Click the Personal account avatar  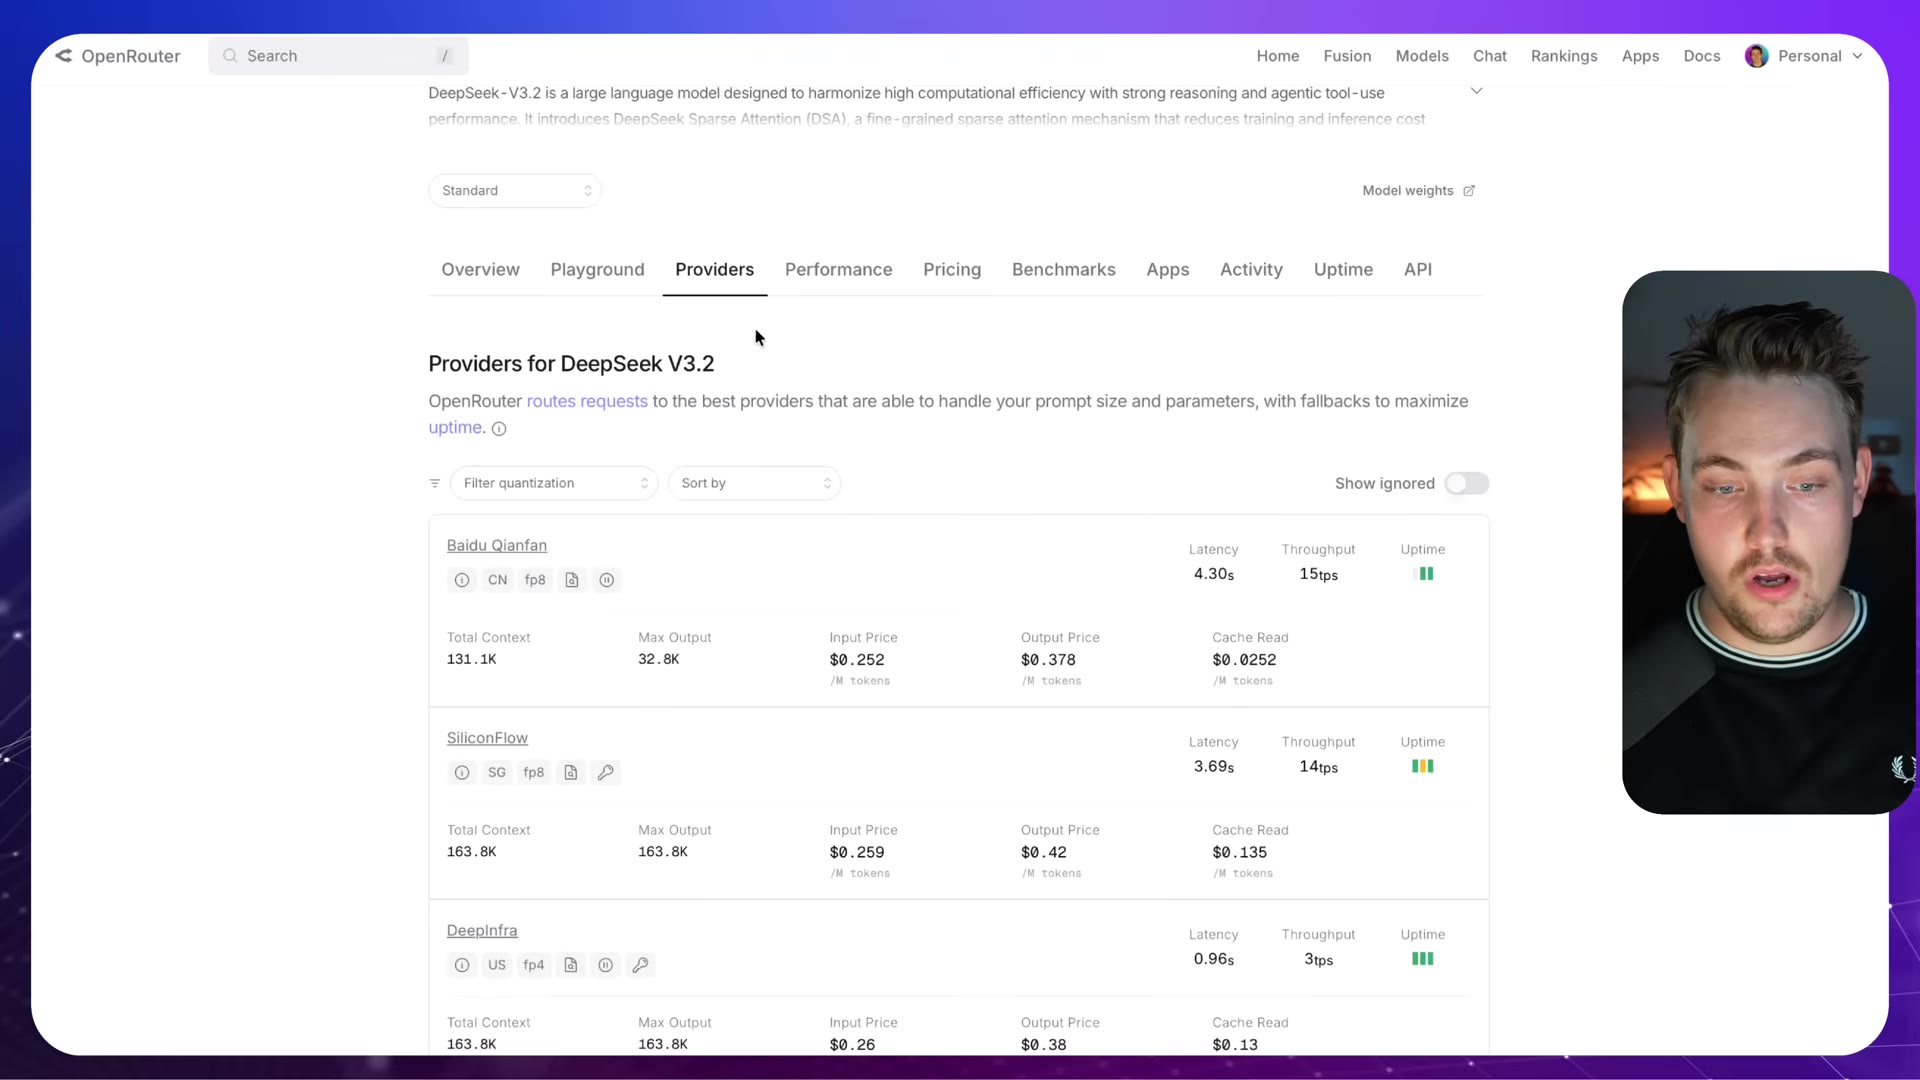(x=1757, y=56)
